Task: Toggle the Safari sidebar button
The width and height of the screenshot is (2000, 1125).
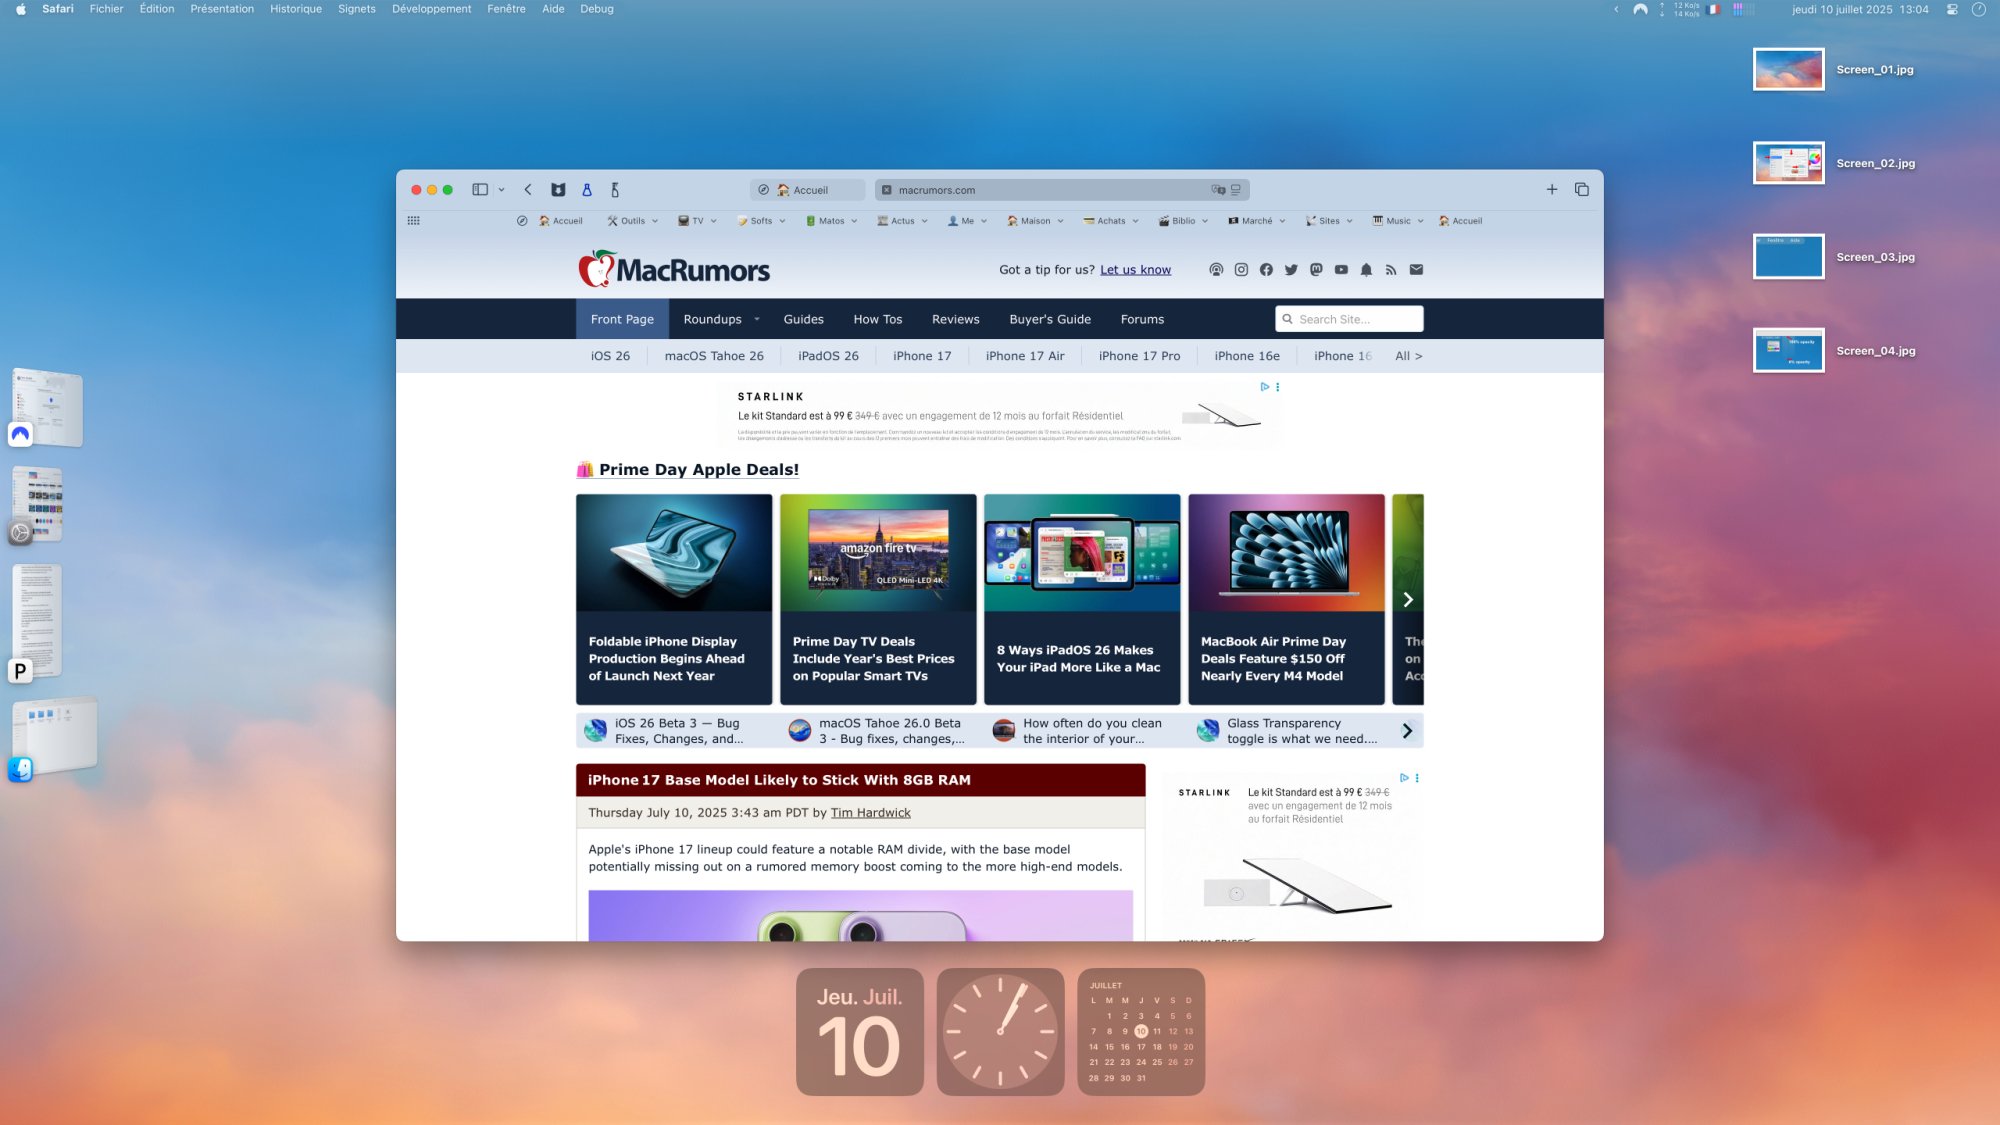Action: tap(480, 190)
